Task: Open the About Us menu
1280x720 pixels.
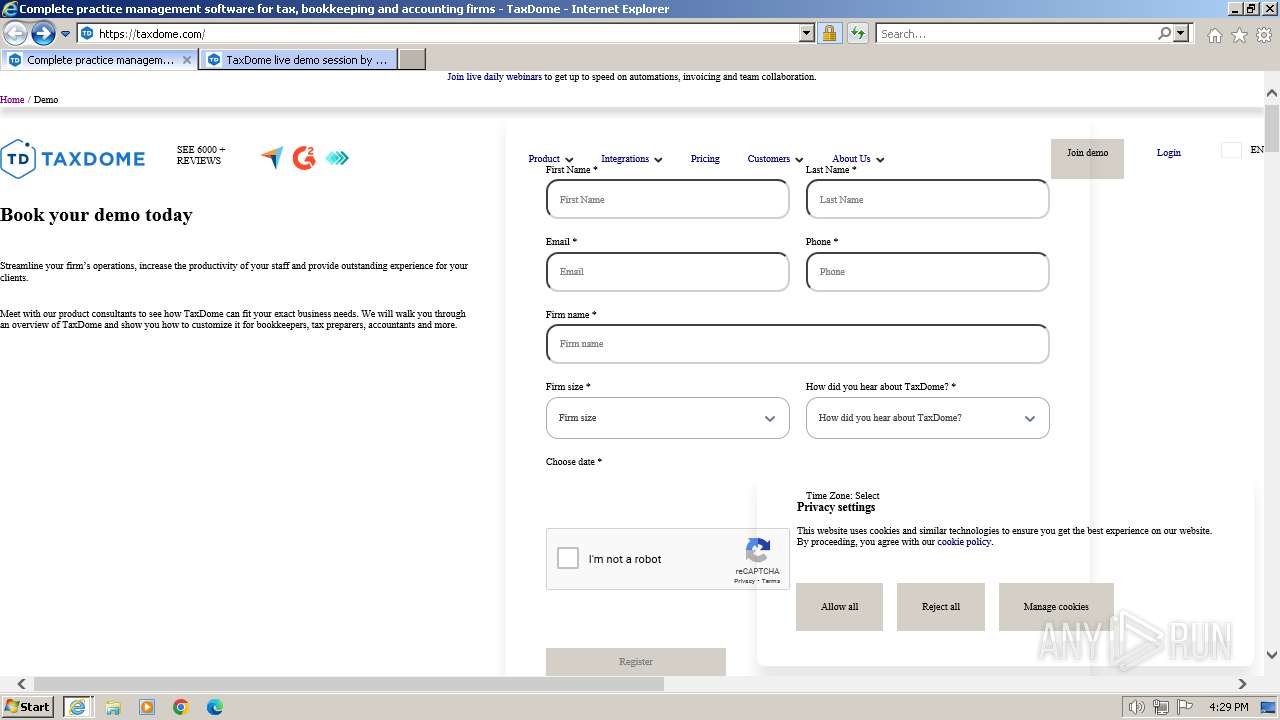Action: pyautogui.click(x=858, y=159)
